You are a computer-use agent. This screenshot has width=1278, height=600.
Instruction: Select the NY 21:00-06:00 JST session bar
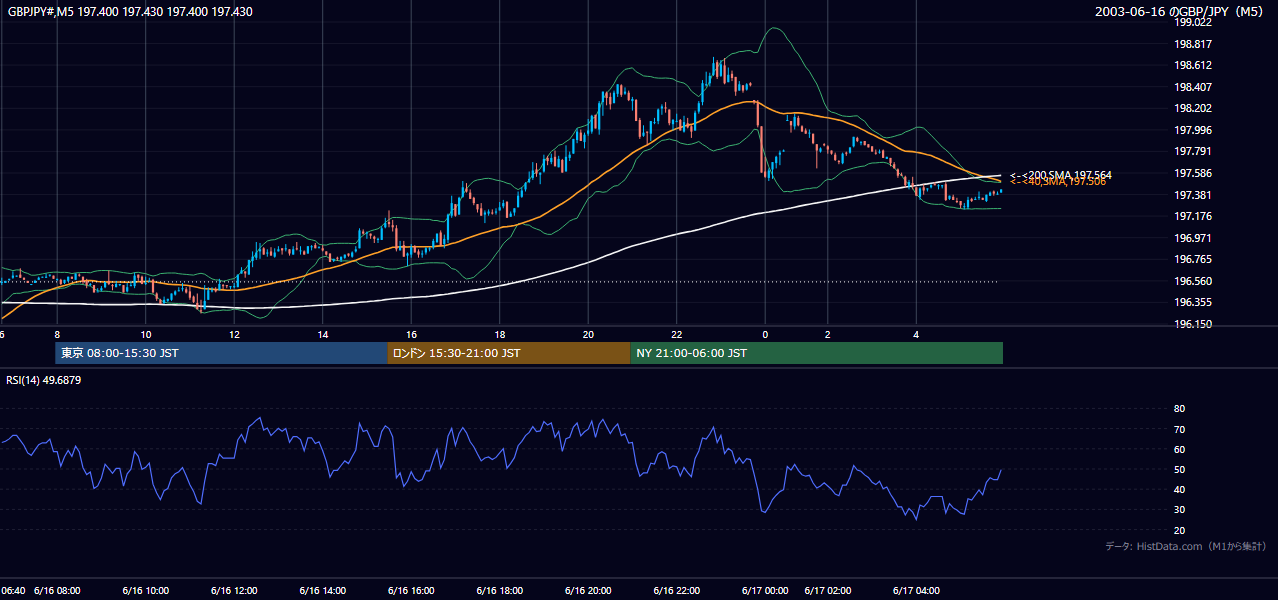(817, 353)
